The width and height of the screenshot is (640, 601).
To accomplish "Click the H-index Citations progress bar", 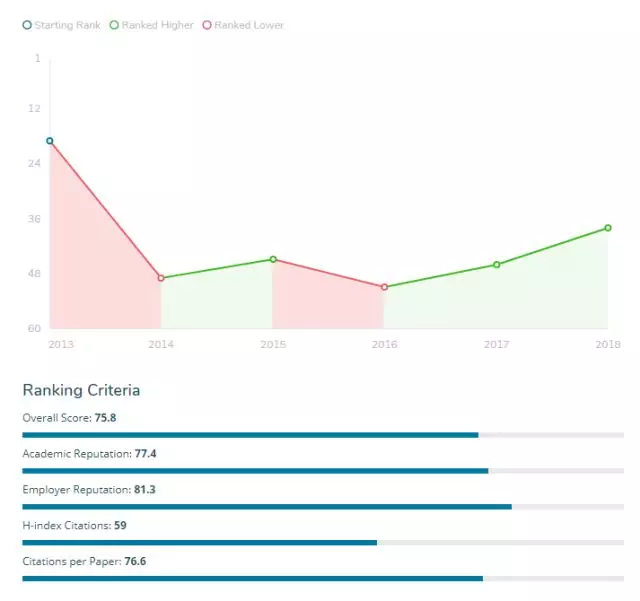I will [x=323, y=543].
